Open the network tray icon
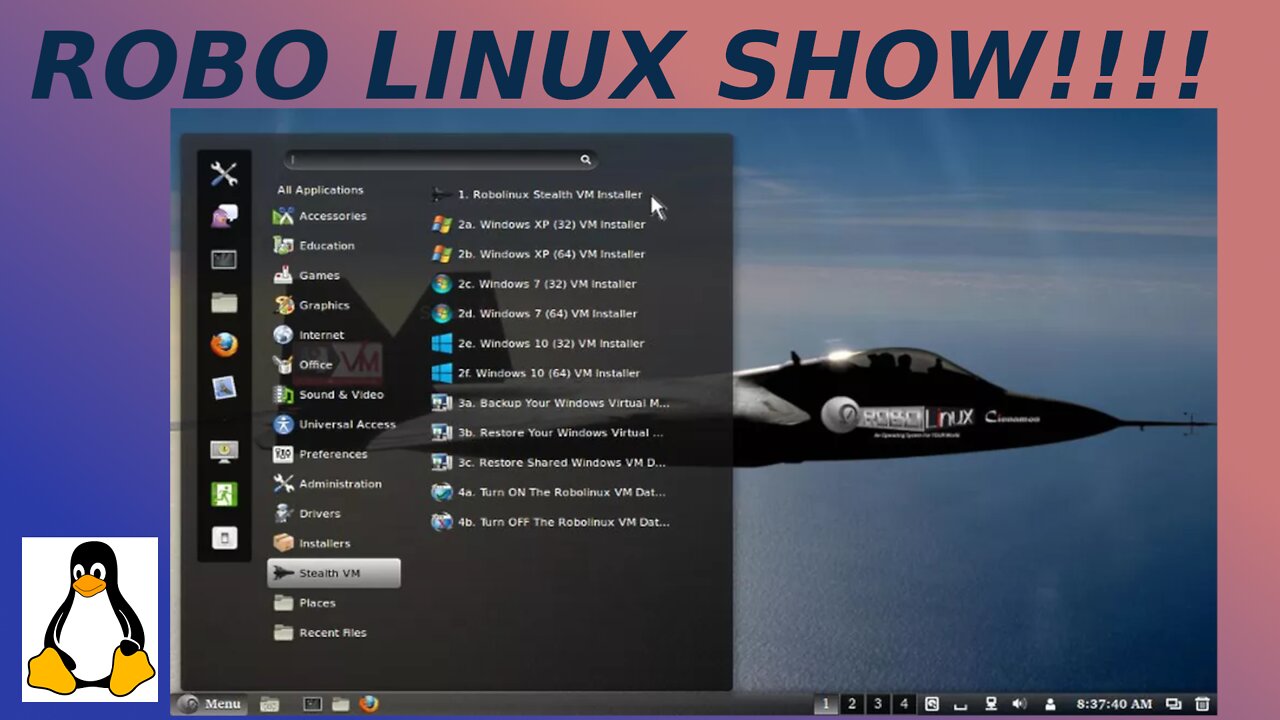This screenshot has width=1280, height=720. point(991,704)
